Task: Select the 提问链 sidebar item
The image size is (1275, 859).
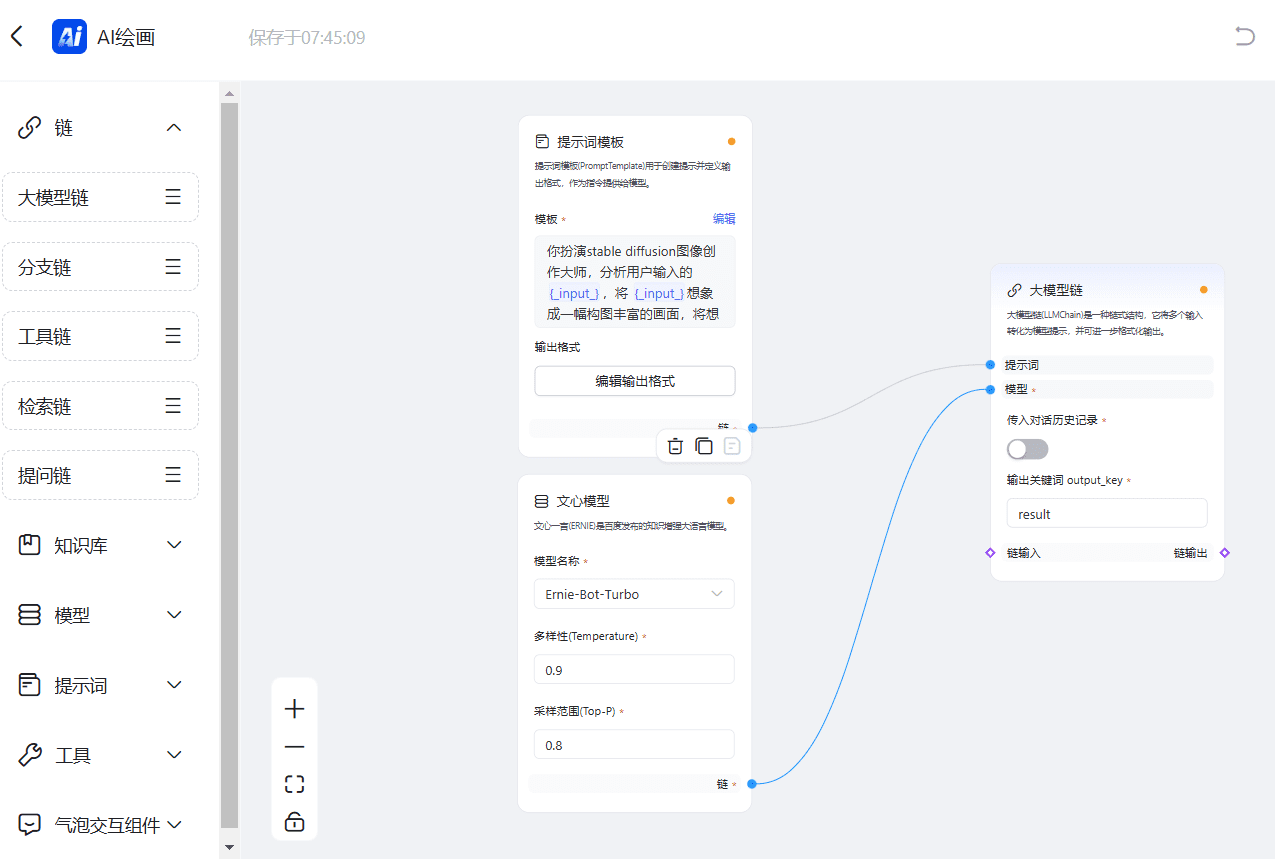Action: 100,475
